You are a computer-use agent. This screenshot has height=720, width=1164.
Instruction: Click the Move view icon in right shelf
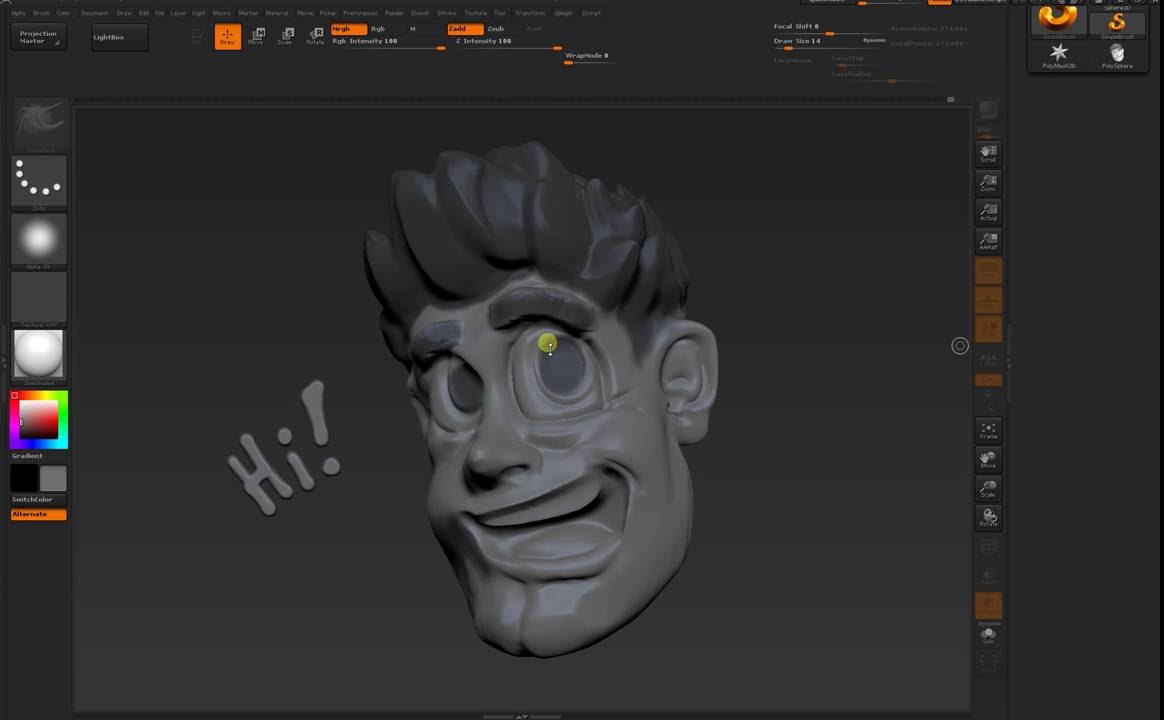pyautogui.click(x=988, y=459)
